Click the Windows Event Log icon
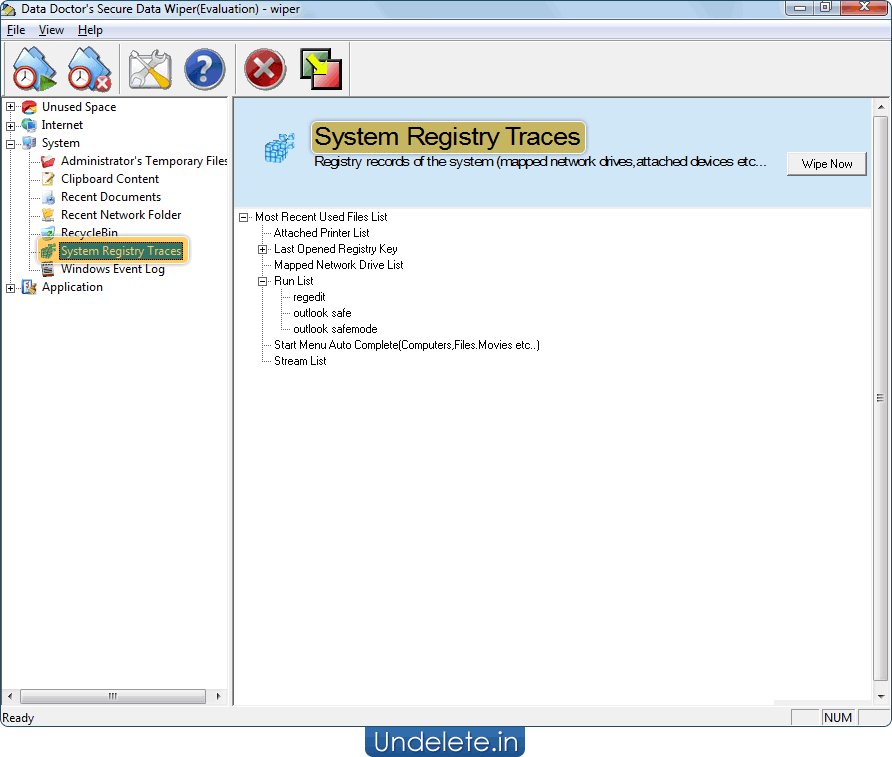892x757 pixels. [48, 269]
